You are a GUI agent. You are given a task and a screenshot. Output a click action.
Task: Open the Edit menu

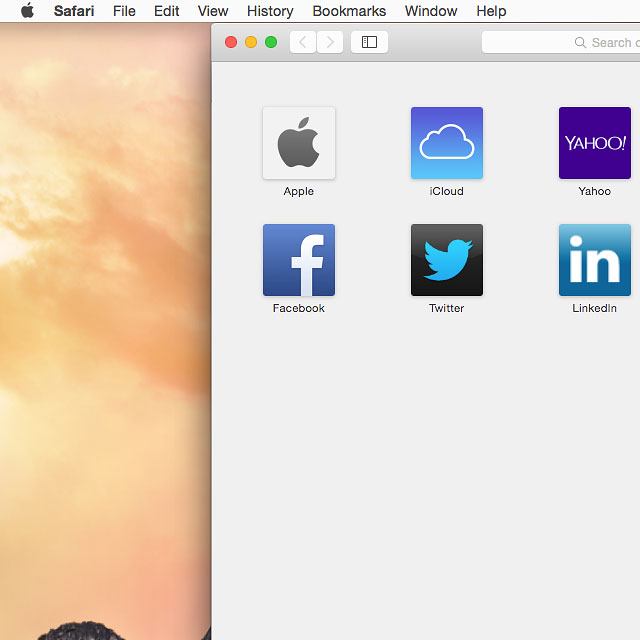167,11
